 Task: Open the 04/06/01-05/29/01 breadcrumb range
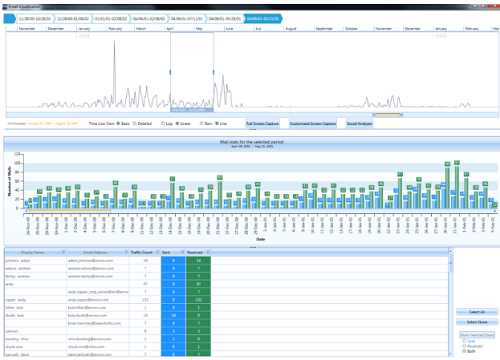(225, 19)
